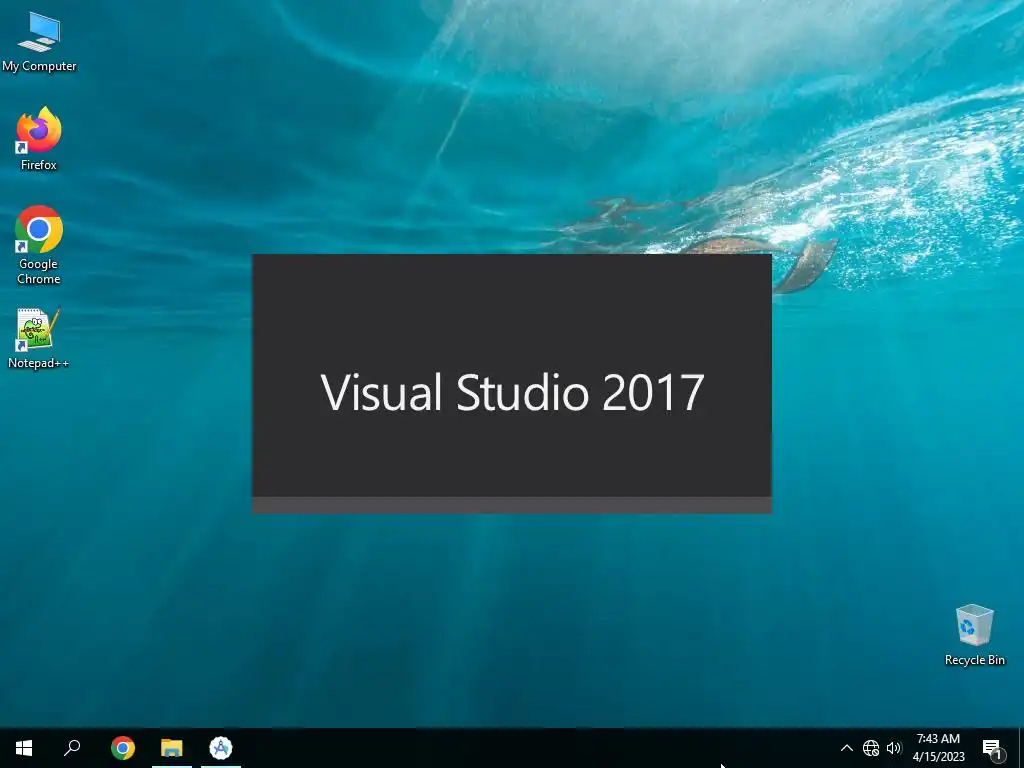Switch to the Visual Studio installer taskbar app
Image resolution: width=1024 pixels, height=768 pixels.
pos(221,748)
